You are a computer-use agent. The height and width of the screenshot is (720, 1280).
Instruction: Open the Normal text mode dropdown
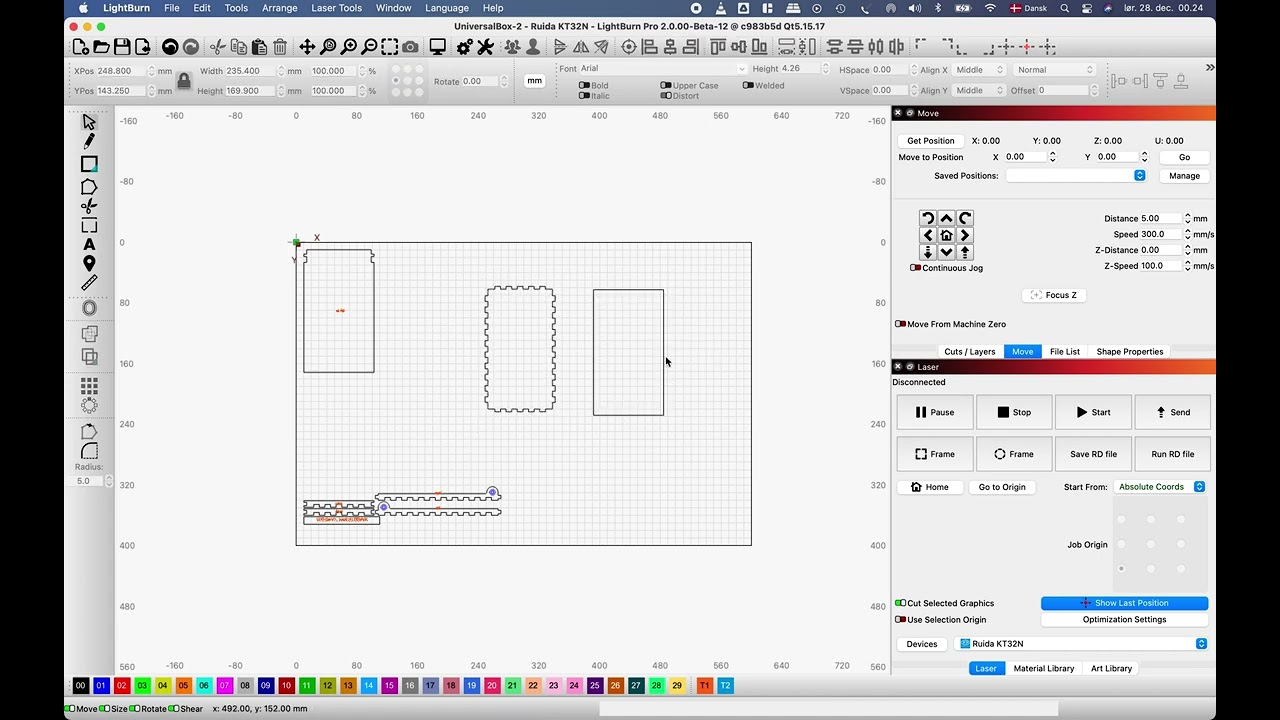click(1055, 70)
